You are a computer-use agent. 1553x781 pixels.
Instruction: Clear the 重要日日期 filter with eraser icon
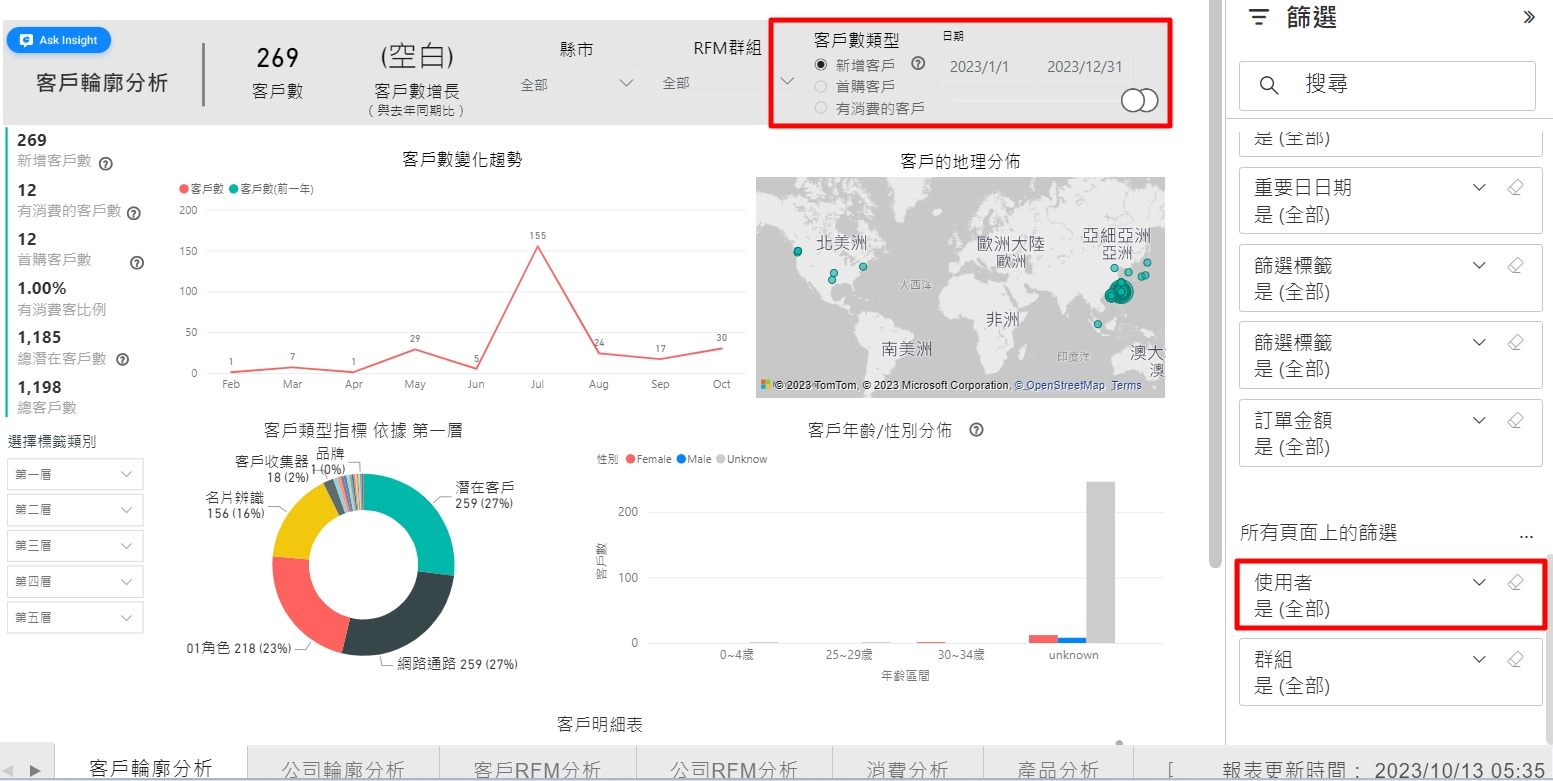point(1514,187)
